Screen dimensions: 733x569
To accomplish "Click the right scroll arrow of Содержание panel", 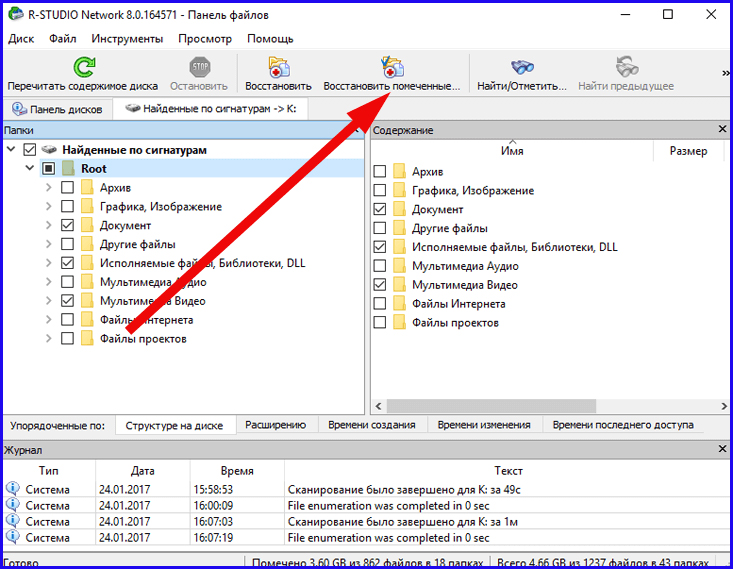I will pos(724,406).
